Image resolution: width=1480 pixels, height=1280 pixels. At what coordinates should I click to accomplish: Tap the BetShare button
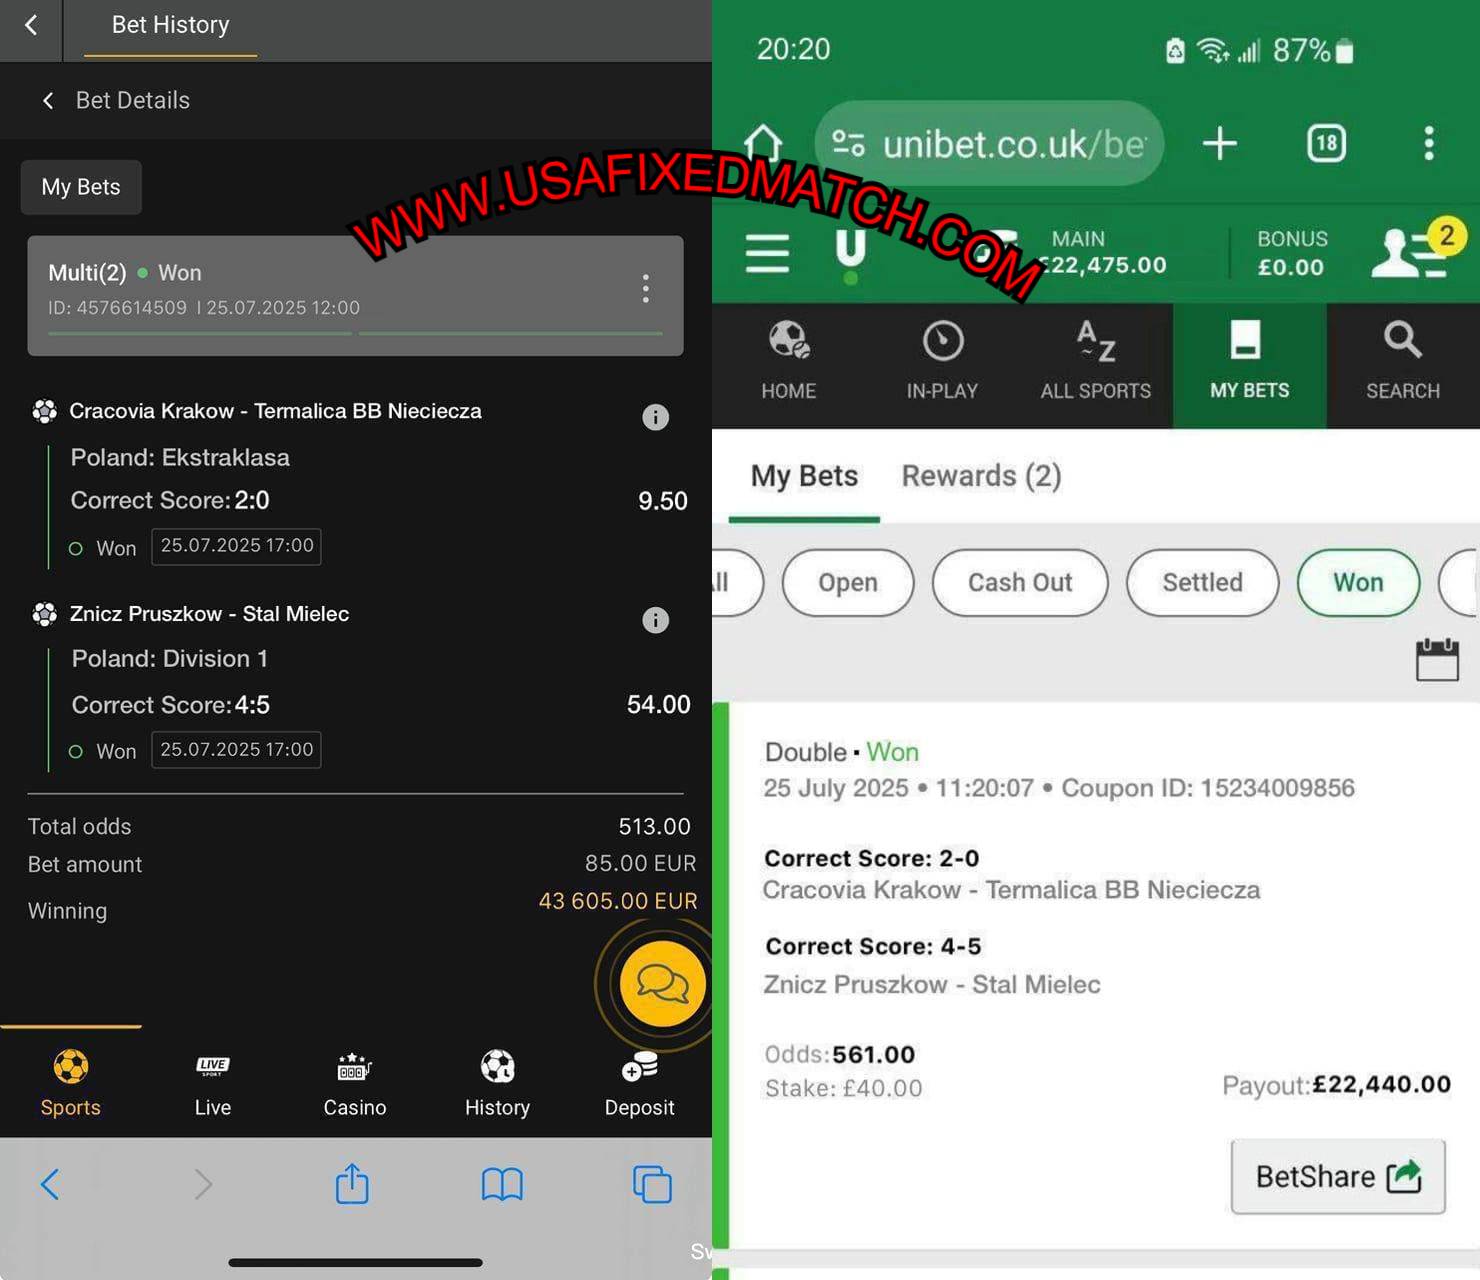pos(1338,1176)
